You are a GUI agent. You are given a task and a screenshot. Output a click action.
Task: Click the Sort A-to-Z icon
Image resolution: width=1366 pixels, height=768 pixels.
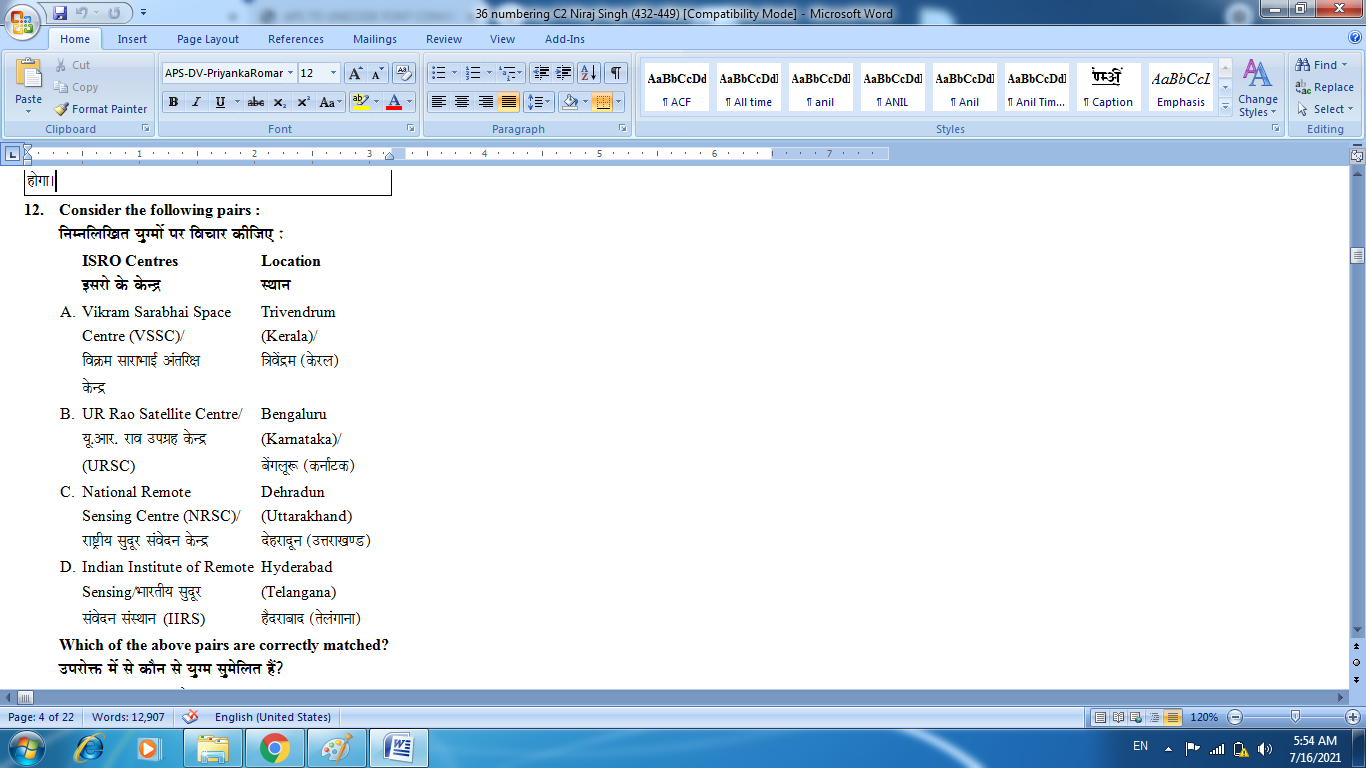588,73
